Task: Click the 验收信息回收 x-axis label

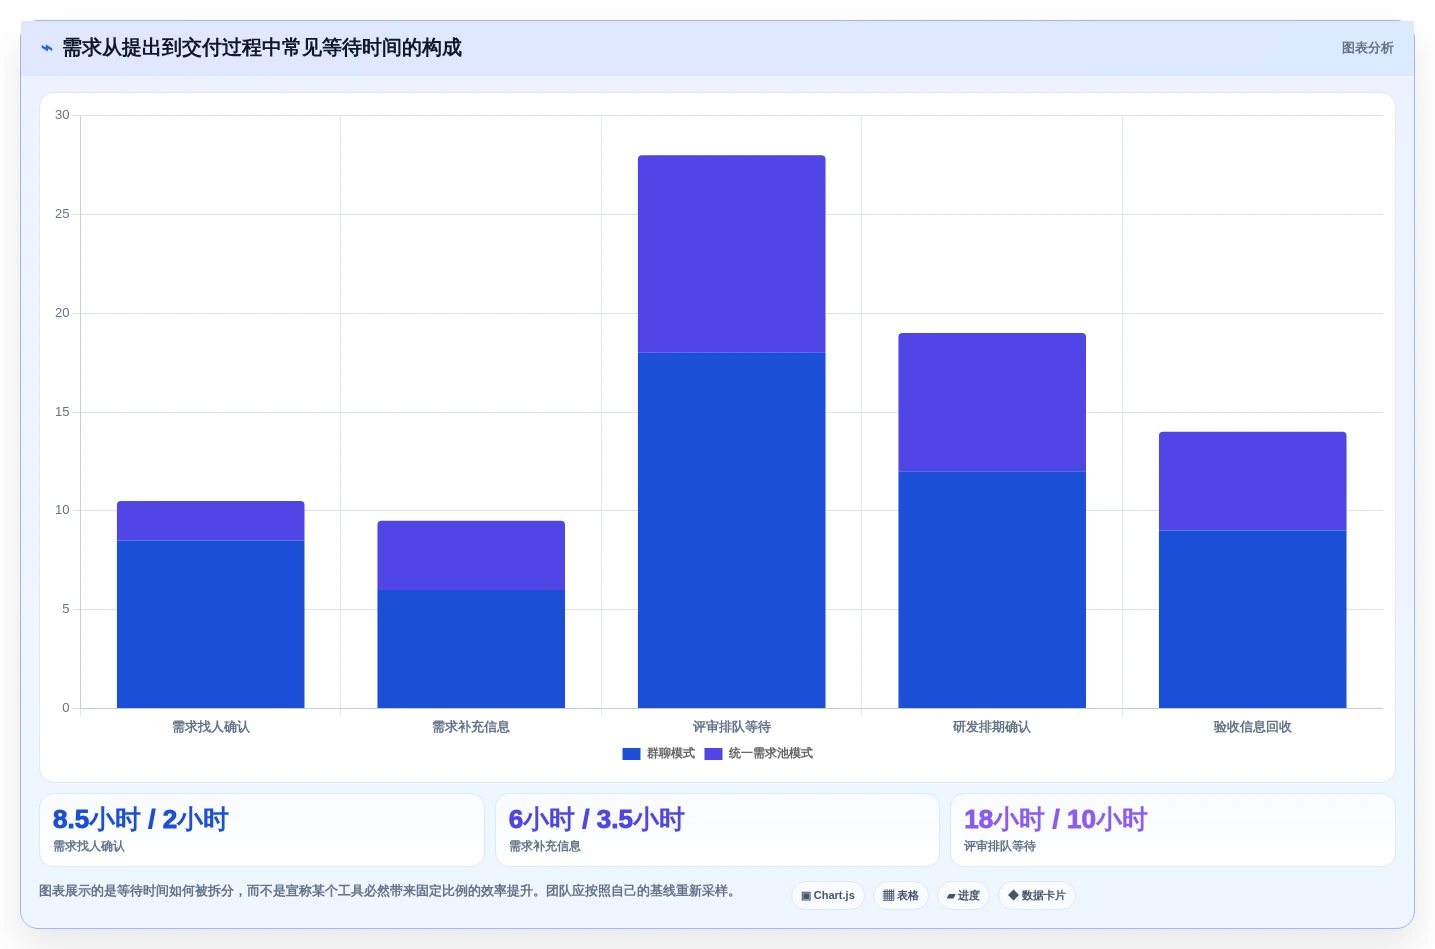Action: [1253, 727]
